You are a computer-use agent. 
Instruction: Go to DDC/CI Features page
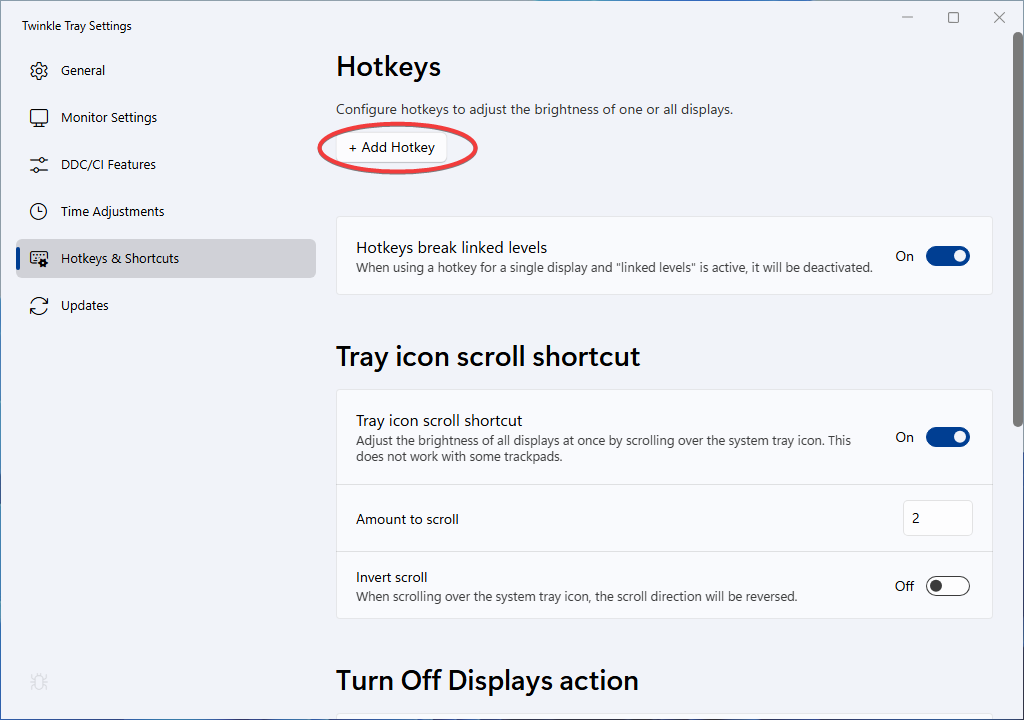[x=108, y=165]
